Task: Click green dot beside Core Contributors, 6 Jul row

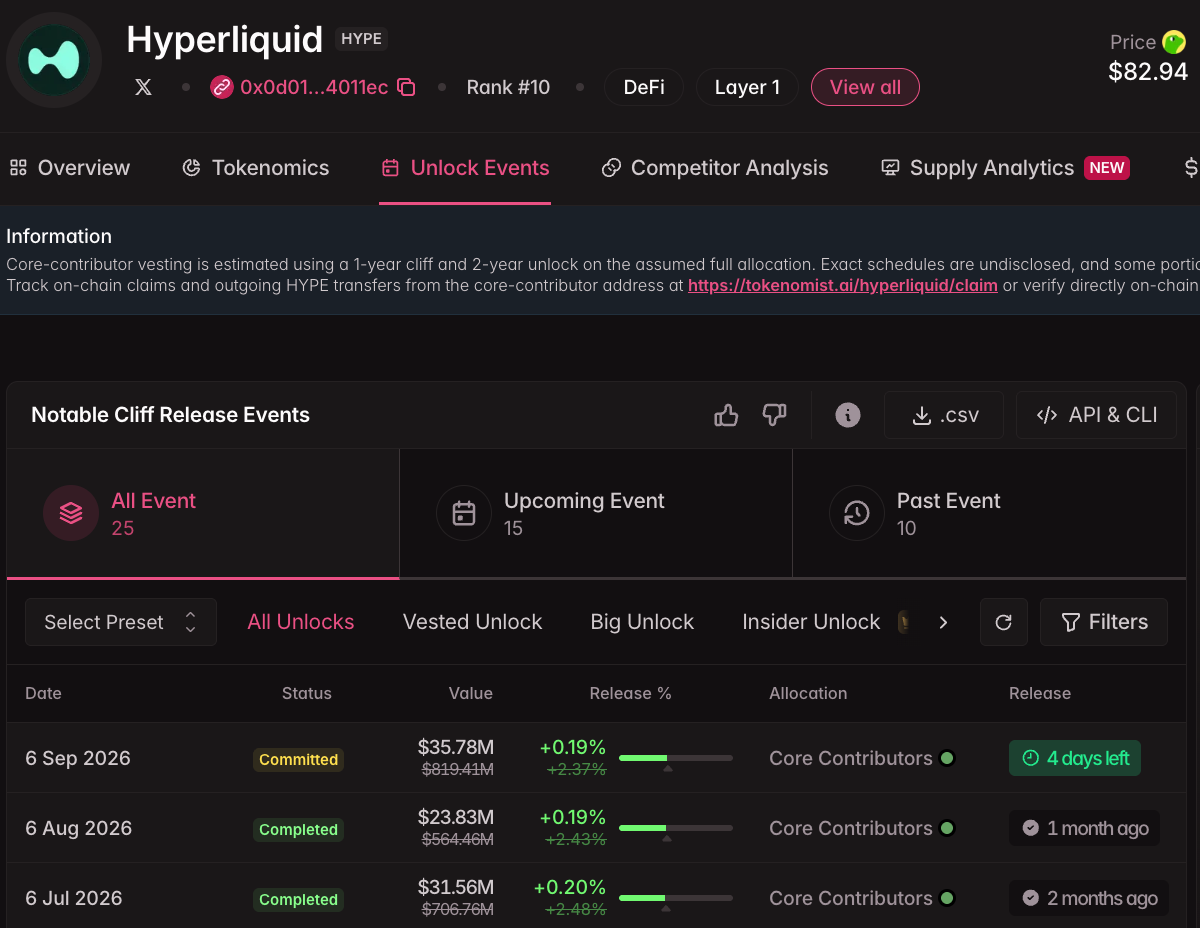Action: tap(946, 898)
